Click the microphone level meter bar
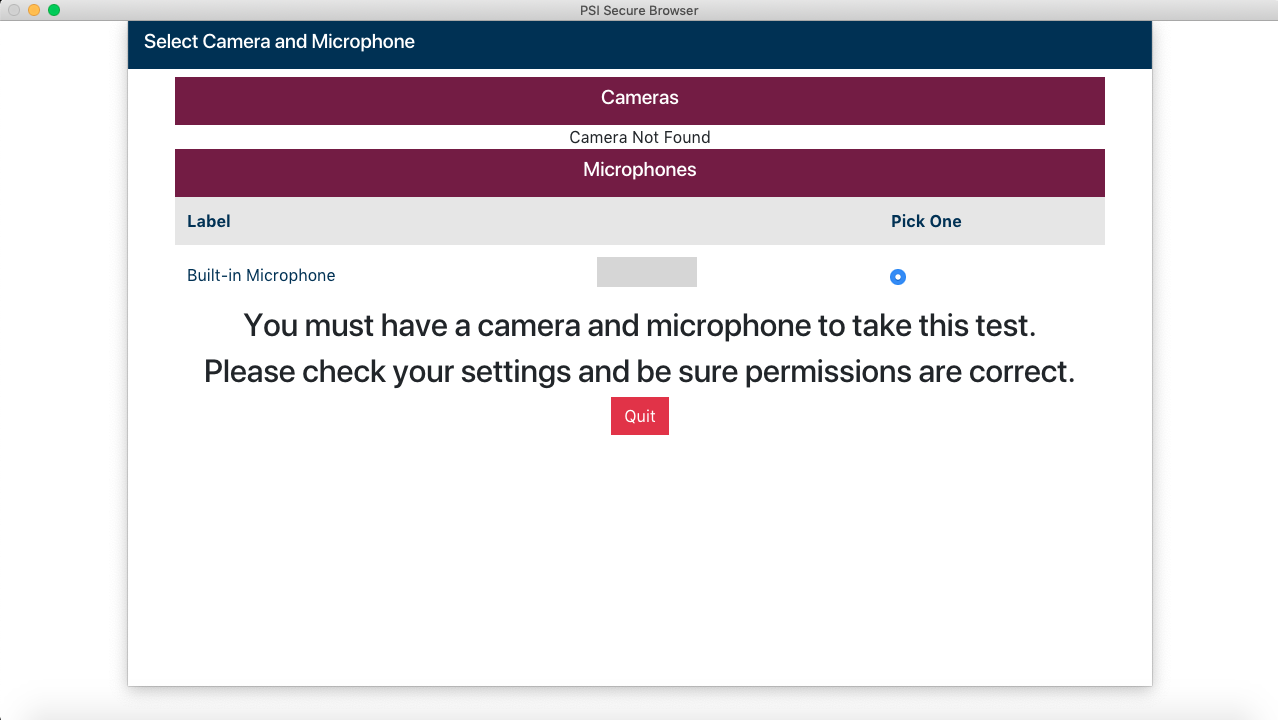This screenshot has height=720, width=1278. [x=647, y=272]
